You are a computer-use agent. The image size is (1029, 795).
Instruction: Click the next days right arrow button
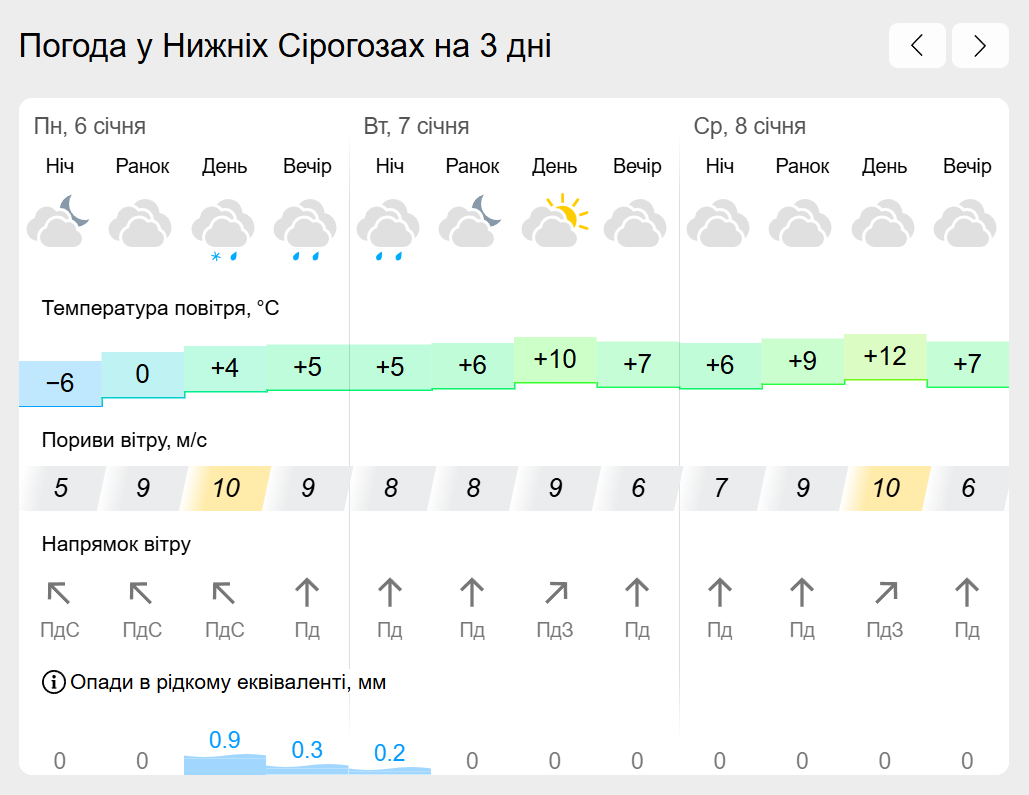[980, 45]
